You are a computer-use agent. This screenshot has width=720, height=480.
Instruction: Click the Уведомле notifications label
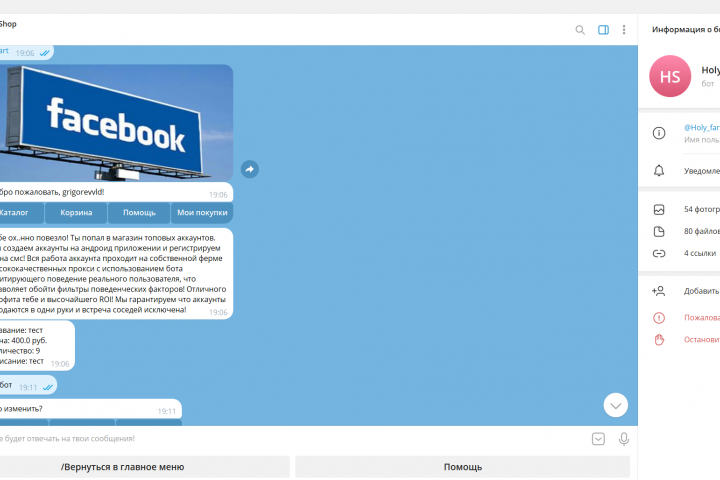point(702,171)
